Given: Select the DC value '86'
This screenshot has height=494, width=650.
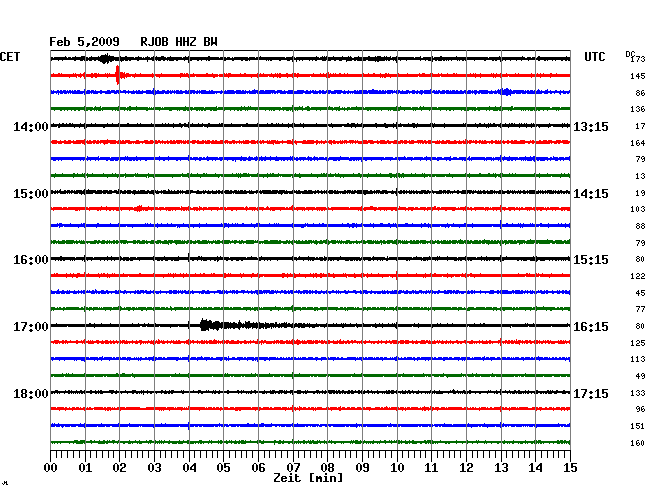Looking at the screenshot, I should tap(640, 93).
